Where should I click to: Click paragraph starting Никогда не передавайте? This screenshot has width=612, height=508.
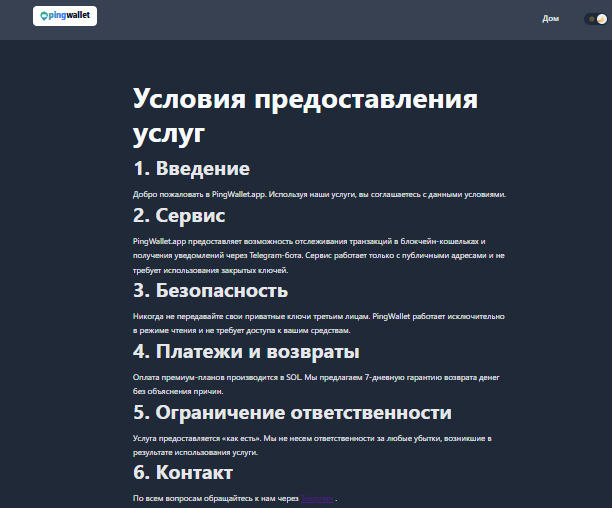point(319,323)
